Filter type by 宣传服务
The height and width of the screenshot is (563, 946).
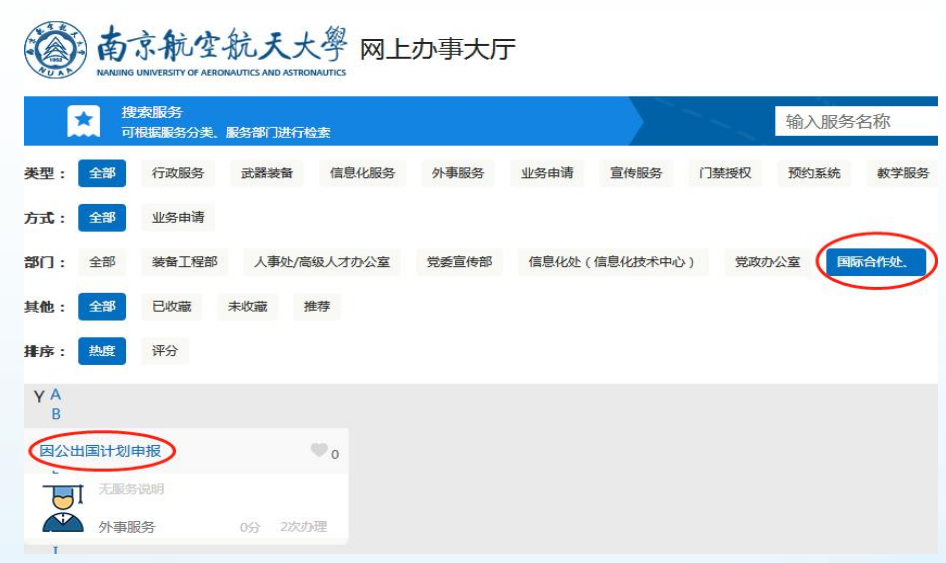click(x=636, y=173)
